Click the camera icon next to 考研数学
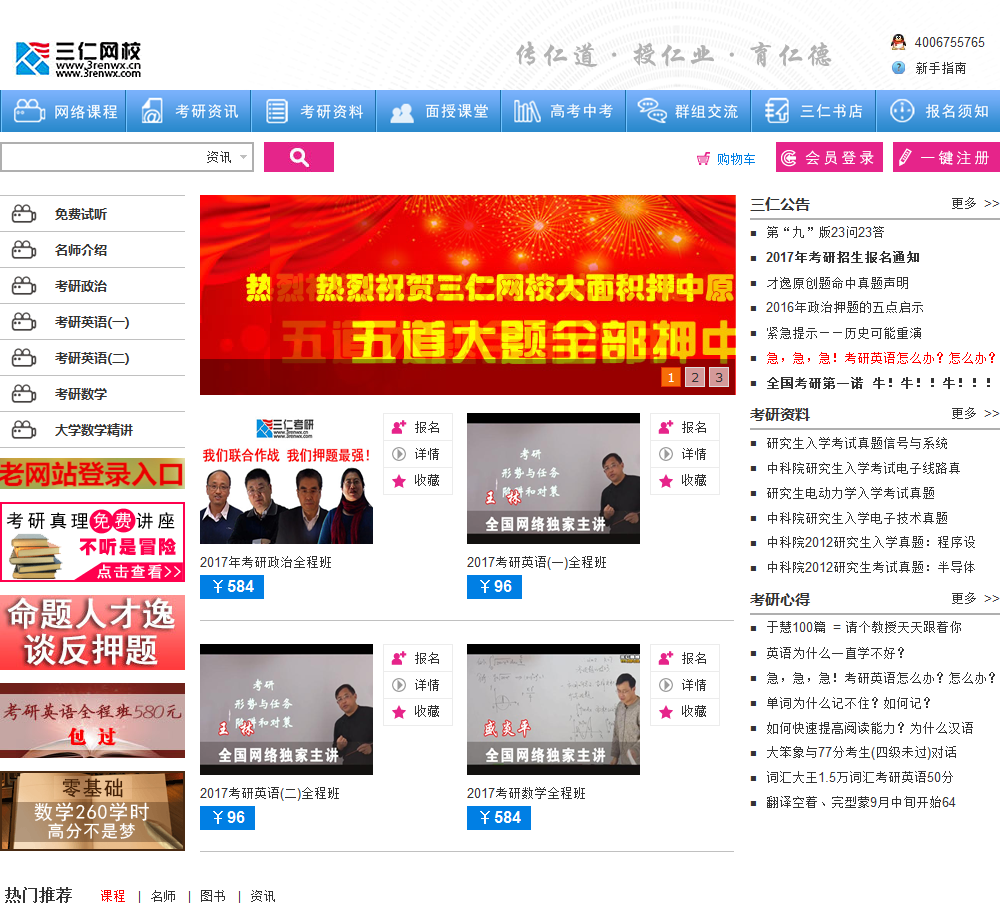 click(x=24, y=394)
